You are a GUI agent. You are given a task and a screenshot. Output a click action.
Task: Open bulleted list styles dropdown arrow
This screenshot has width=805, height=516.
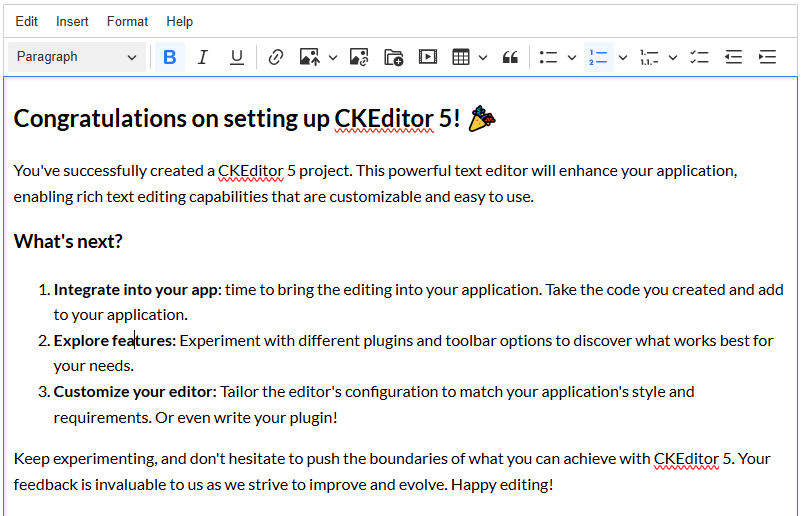tap(572, 58)
